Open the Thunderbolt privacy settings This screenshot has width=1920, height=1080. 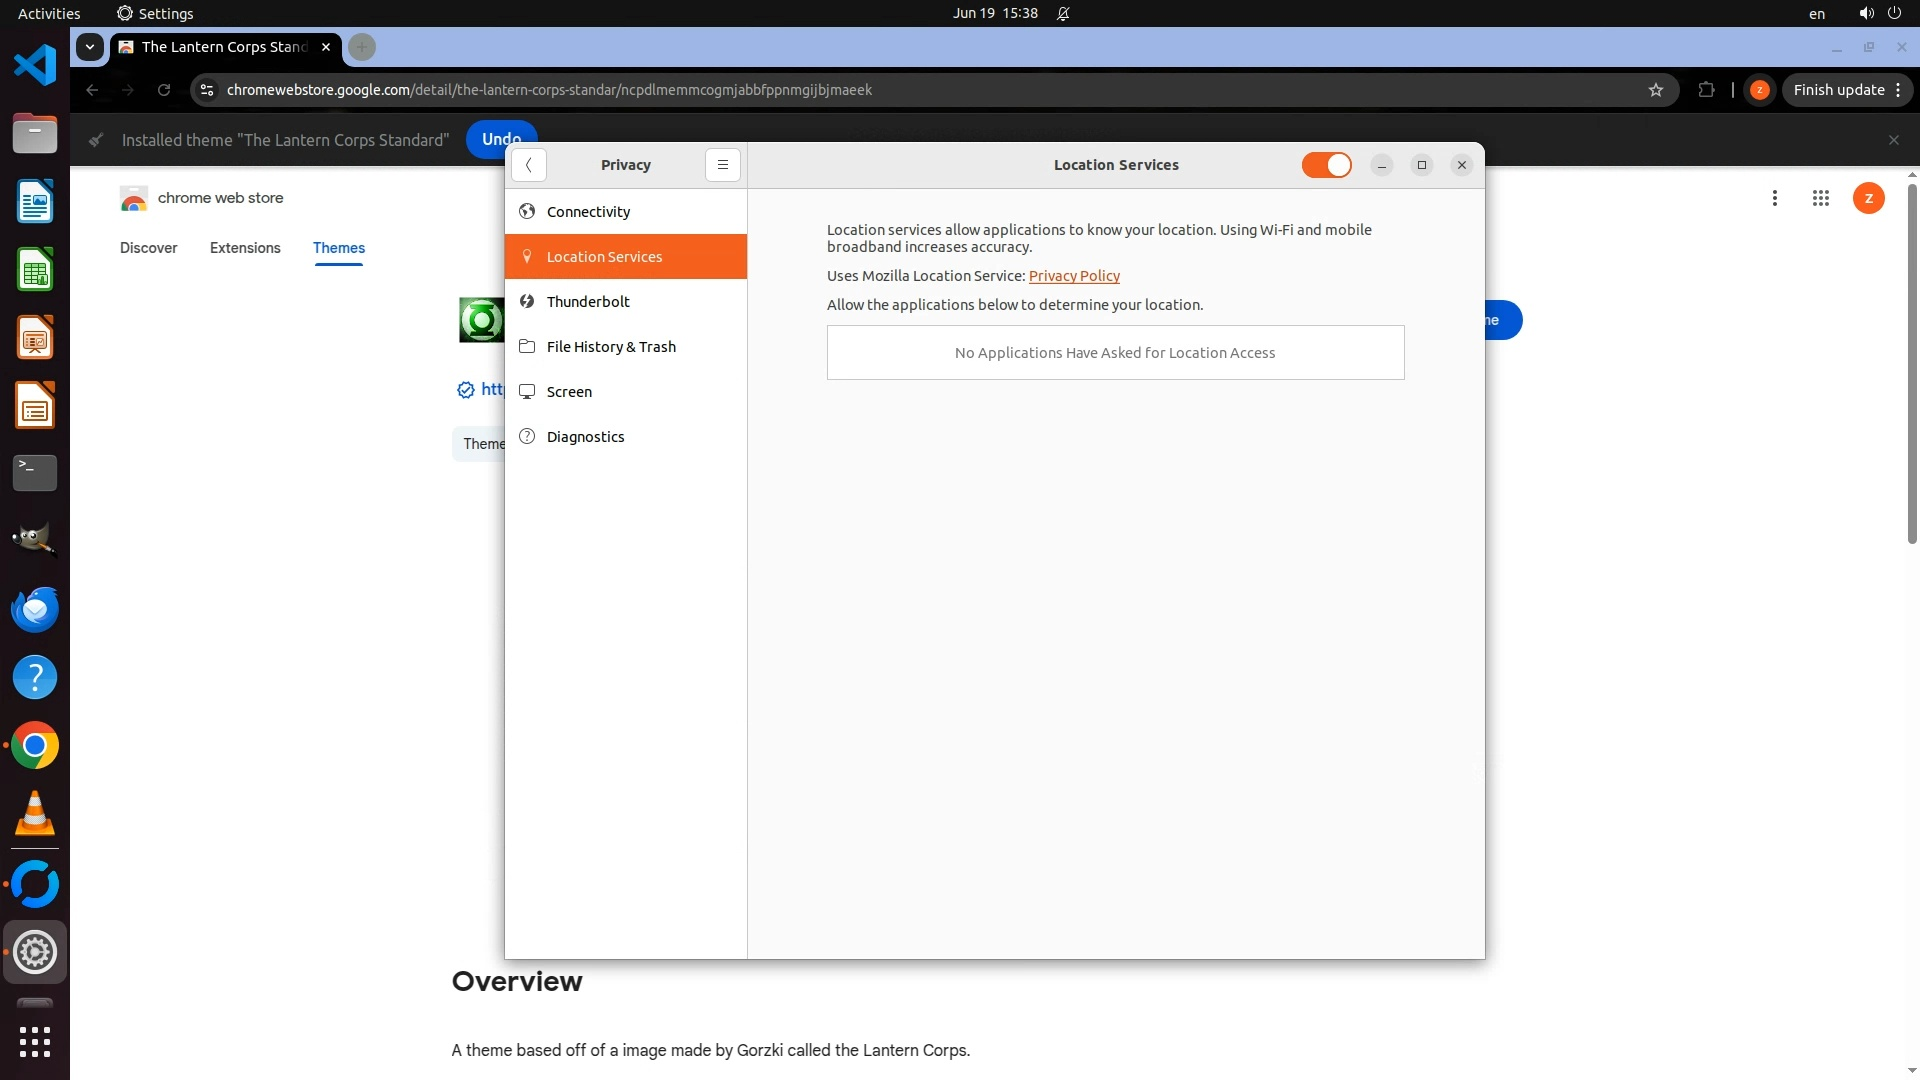click(x=588, y=302)
